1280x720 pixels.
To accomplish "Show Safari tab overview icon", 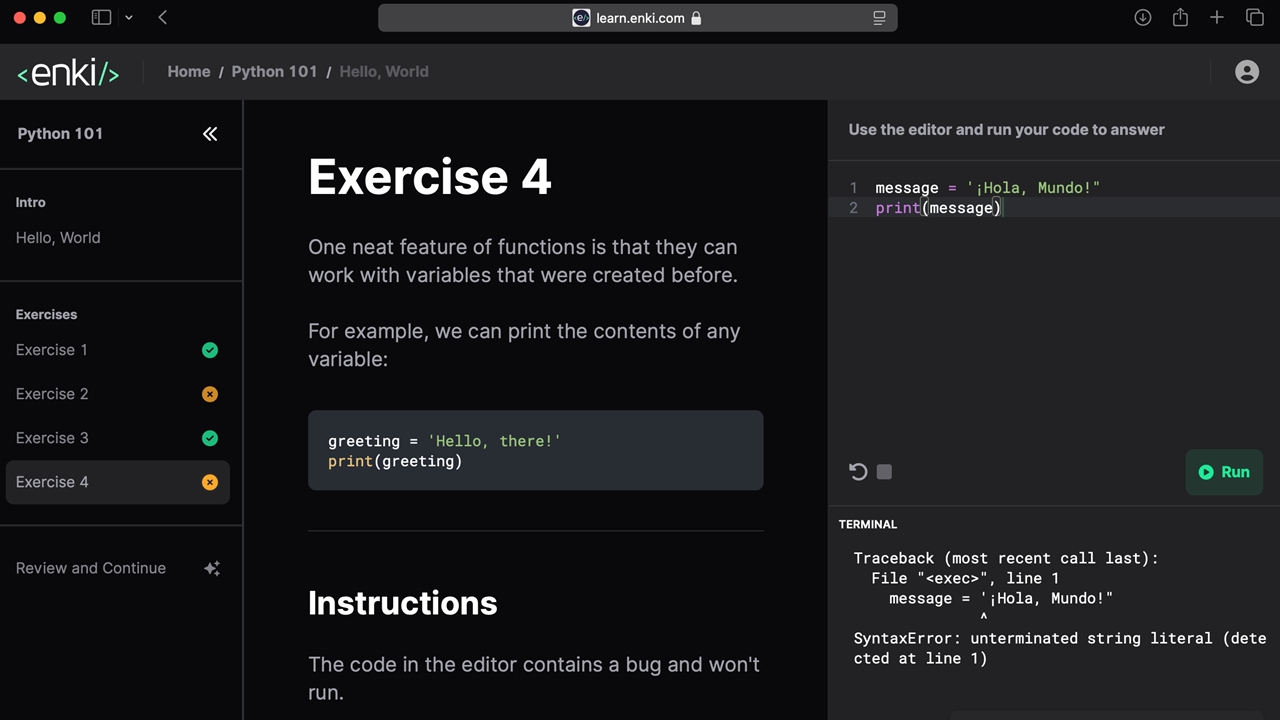I will [x=1254, y=17].
